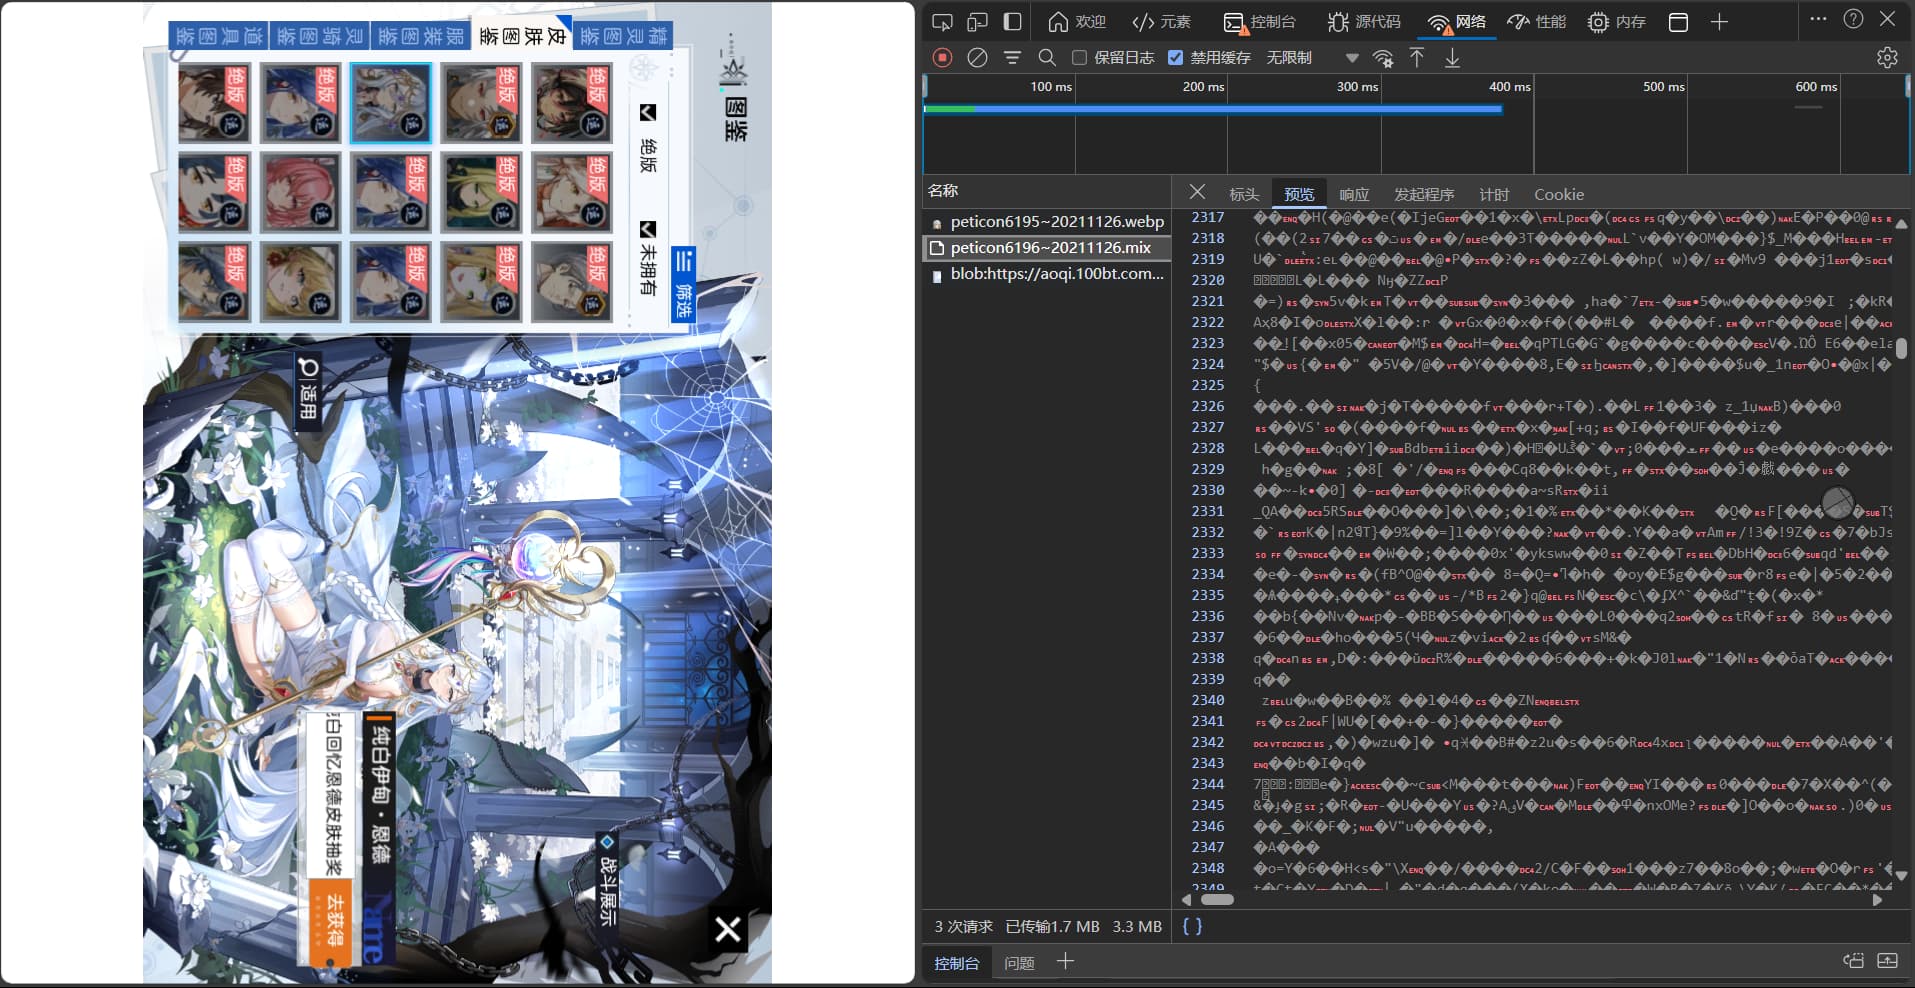Select the 网络 panel tab
The image size is (1915, 988).
[1457, 22]
